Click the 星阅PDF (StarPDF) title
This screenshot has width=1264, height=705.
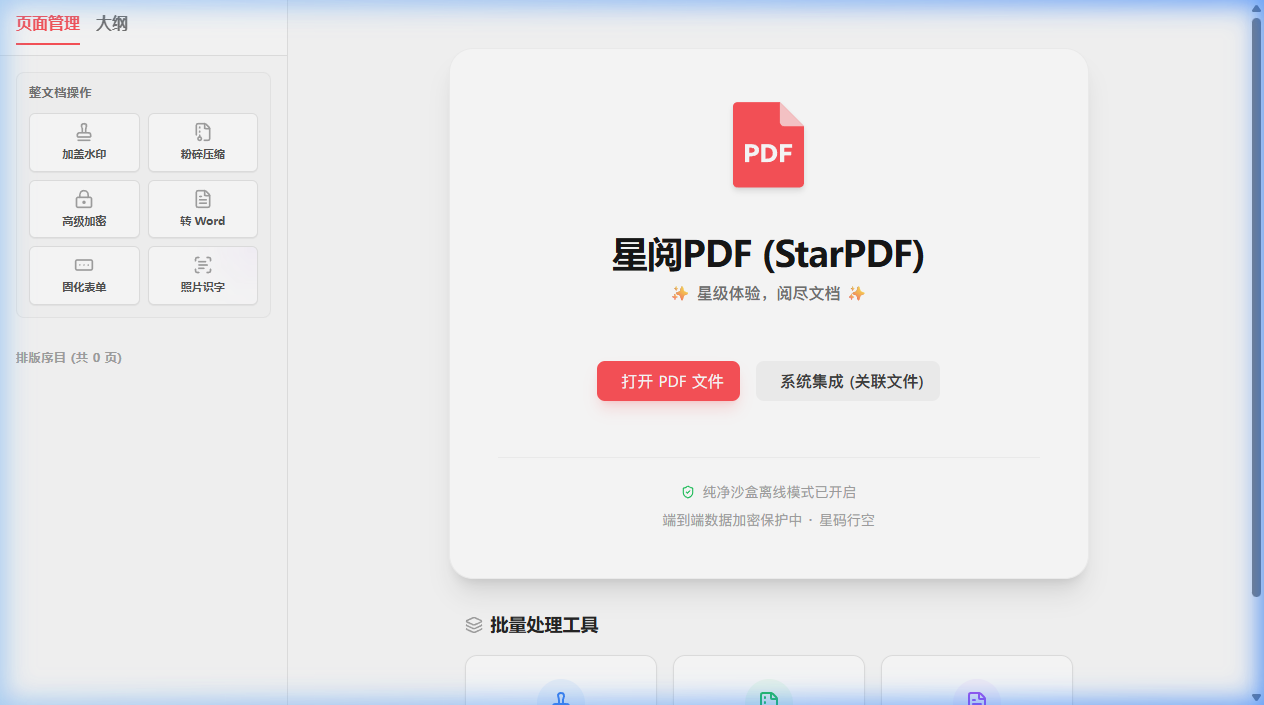(x=768, y=255)
